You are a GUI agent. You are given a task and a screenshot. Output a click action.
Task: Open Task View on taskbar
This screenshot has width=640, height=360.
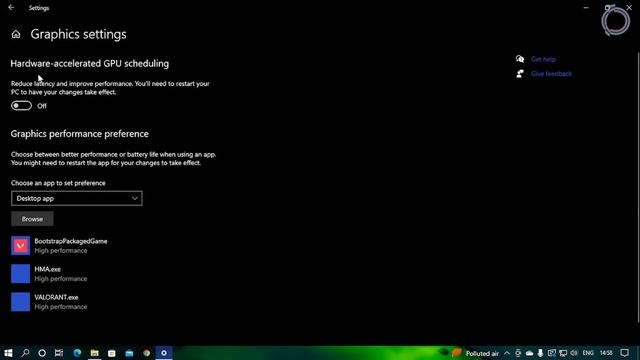(x=59, y=353)
